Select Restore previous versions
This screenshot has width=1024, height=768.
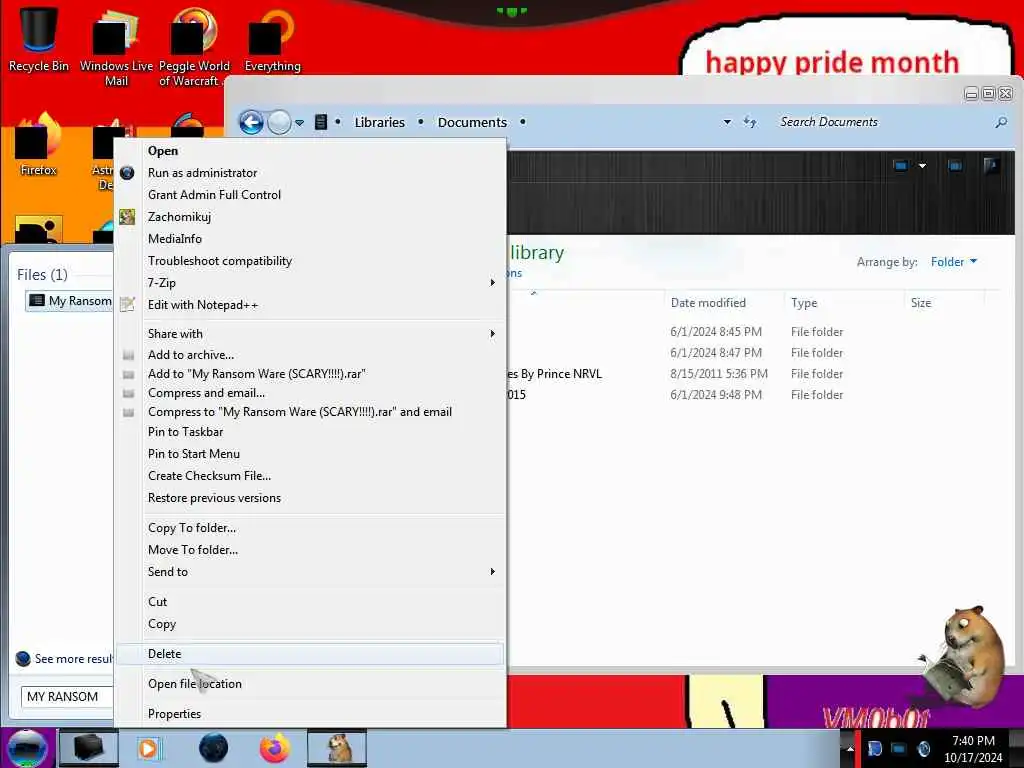(x=310, y=498)
